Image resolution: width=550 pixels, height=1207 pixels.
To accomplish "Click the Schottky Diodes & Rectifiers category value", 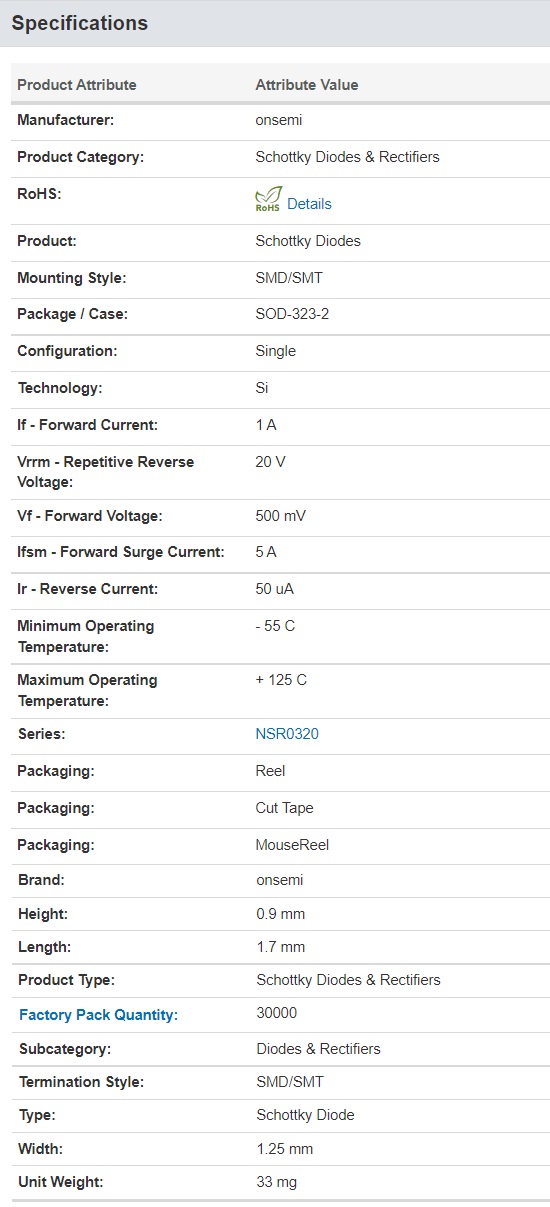I will (348, 157).
